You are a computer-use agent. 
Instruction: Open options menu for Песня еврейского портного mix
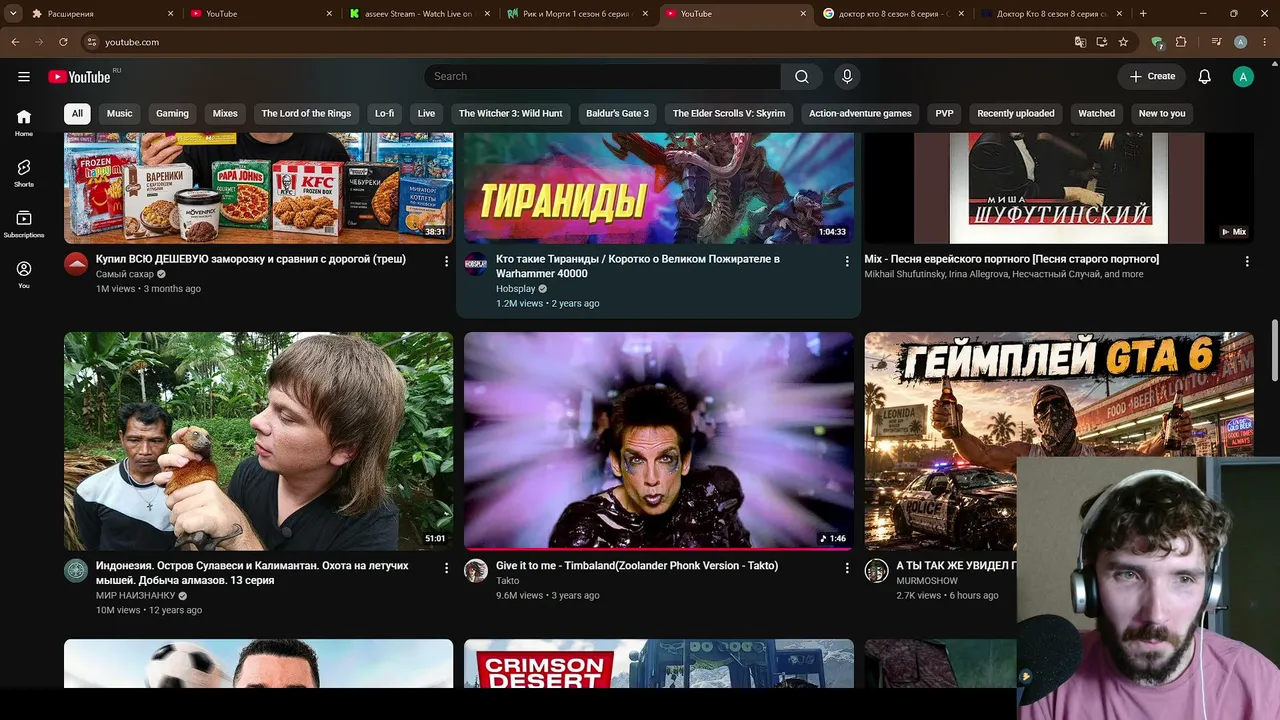(x=1246, y=261)
